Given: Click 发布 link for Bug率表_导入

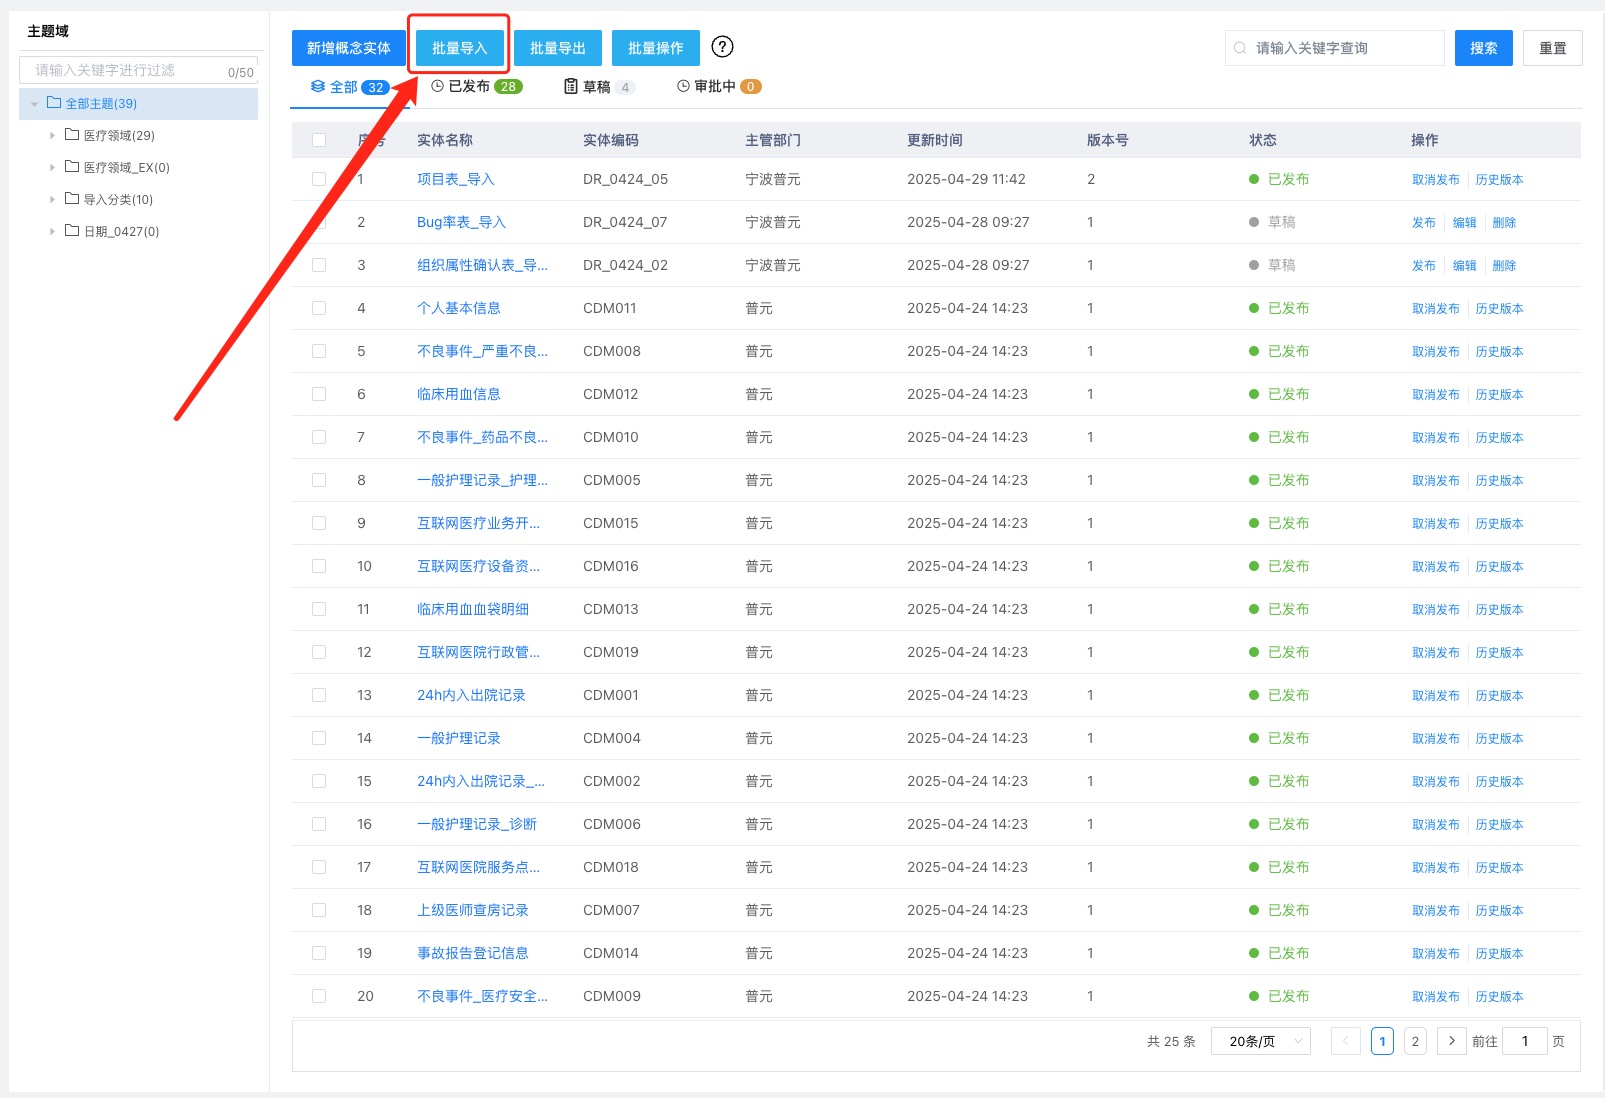Looking at the screenshot, I should [1423, 222].
